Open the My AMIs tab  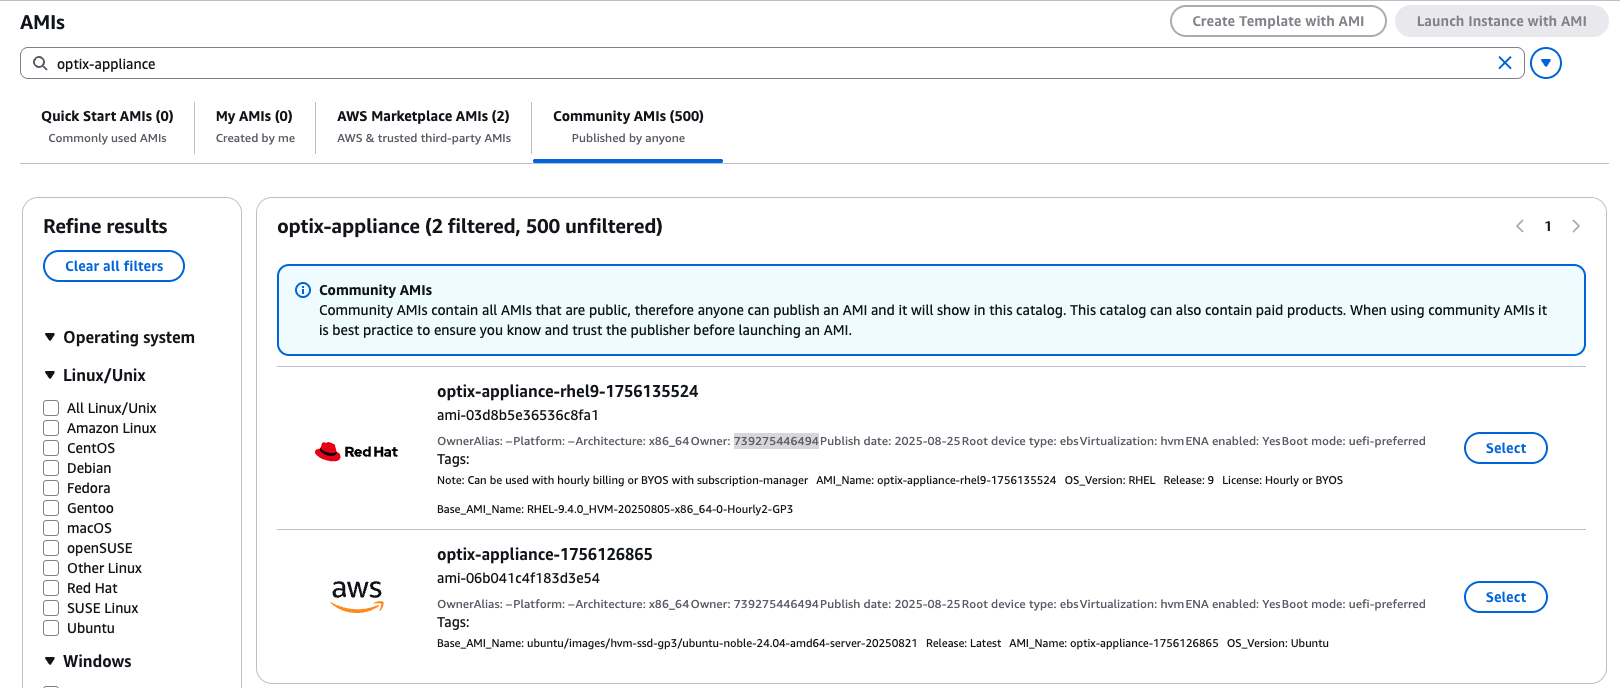pyautogui.click(x=255, y=127)
